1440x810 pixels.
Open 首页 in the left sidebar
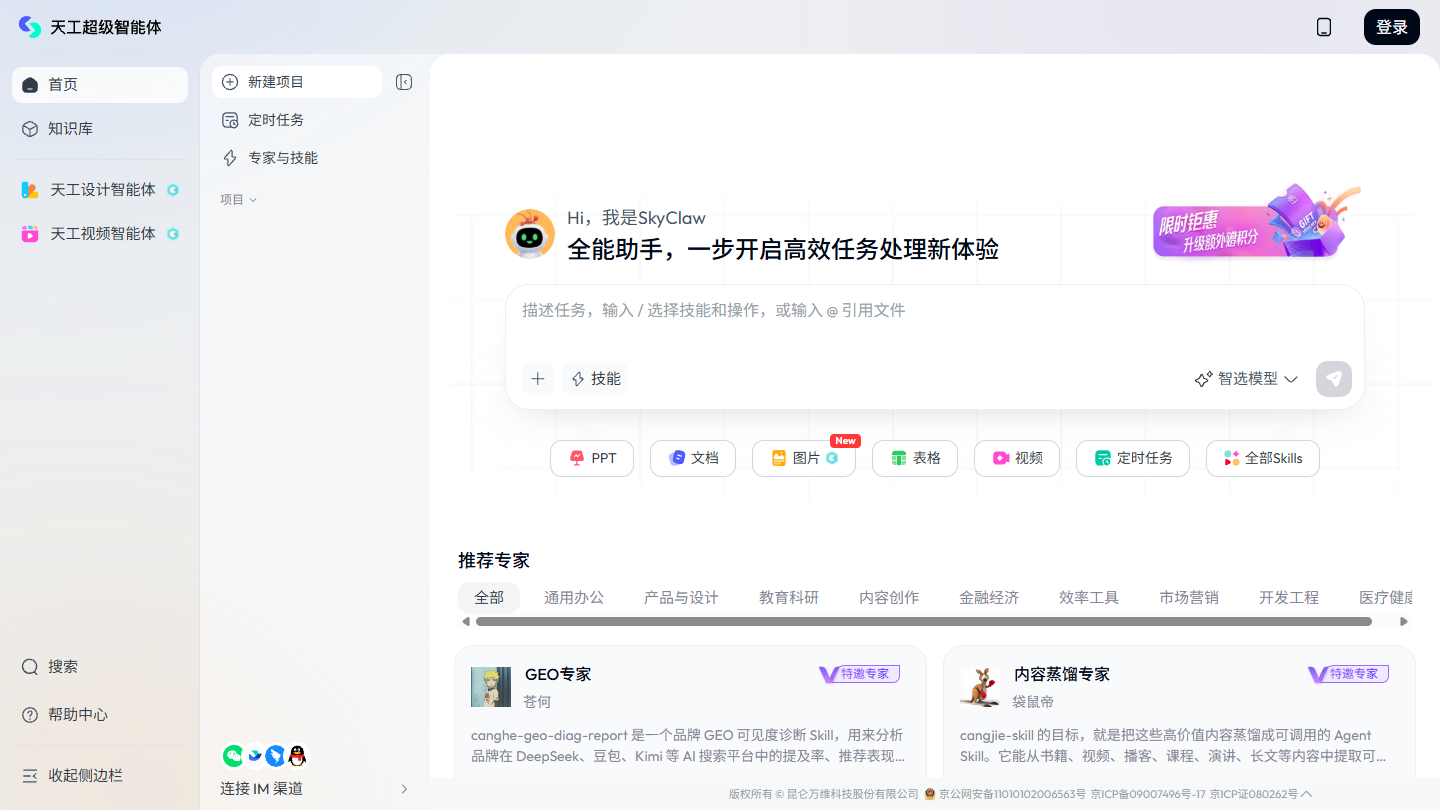coord(100,85)
